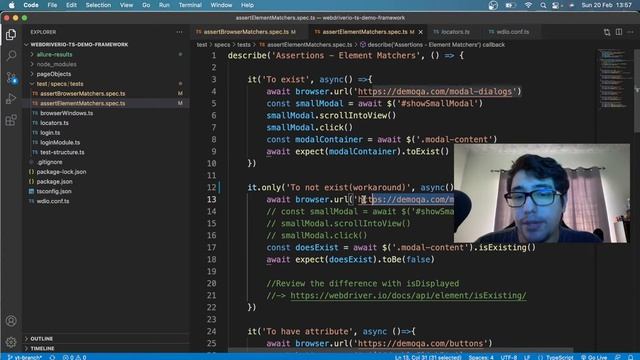Click battery status in menu bar
640x360 pixels.
point(510,5)
